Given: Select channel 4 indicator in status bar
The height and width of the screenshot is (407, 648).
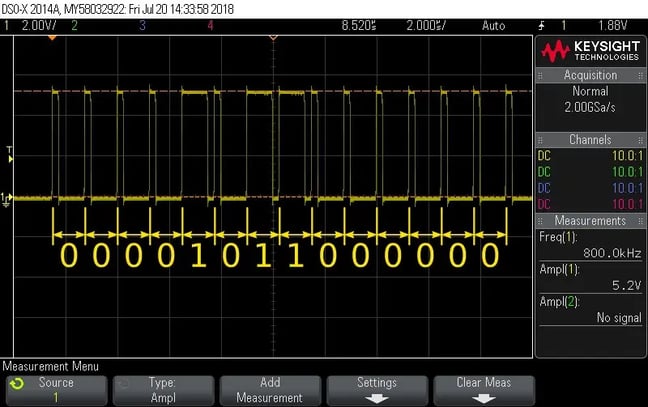Looking at the screenshot, I should 210,26.
